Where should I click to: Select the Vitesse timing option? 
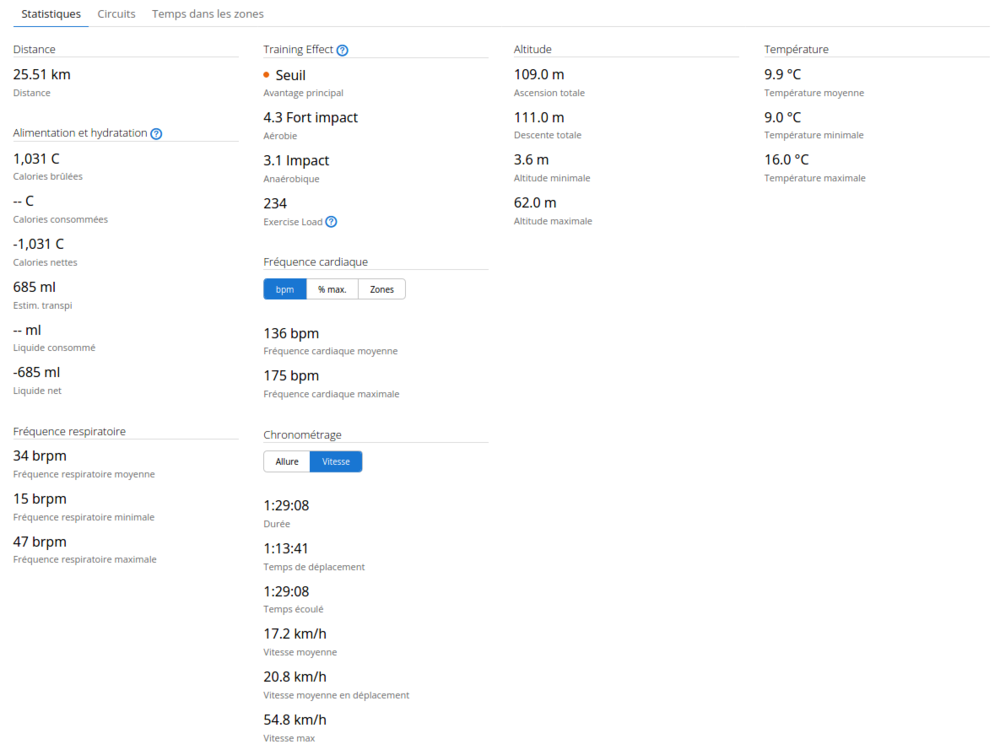[x=336, y=462]
